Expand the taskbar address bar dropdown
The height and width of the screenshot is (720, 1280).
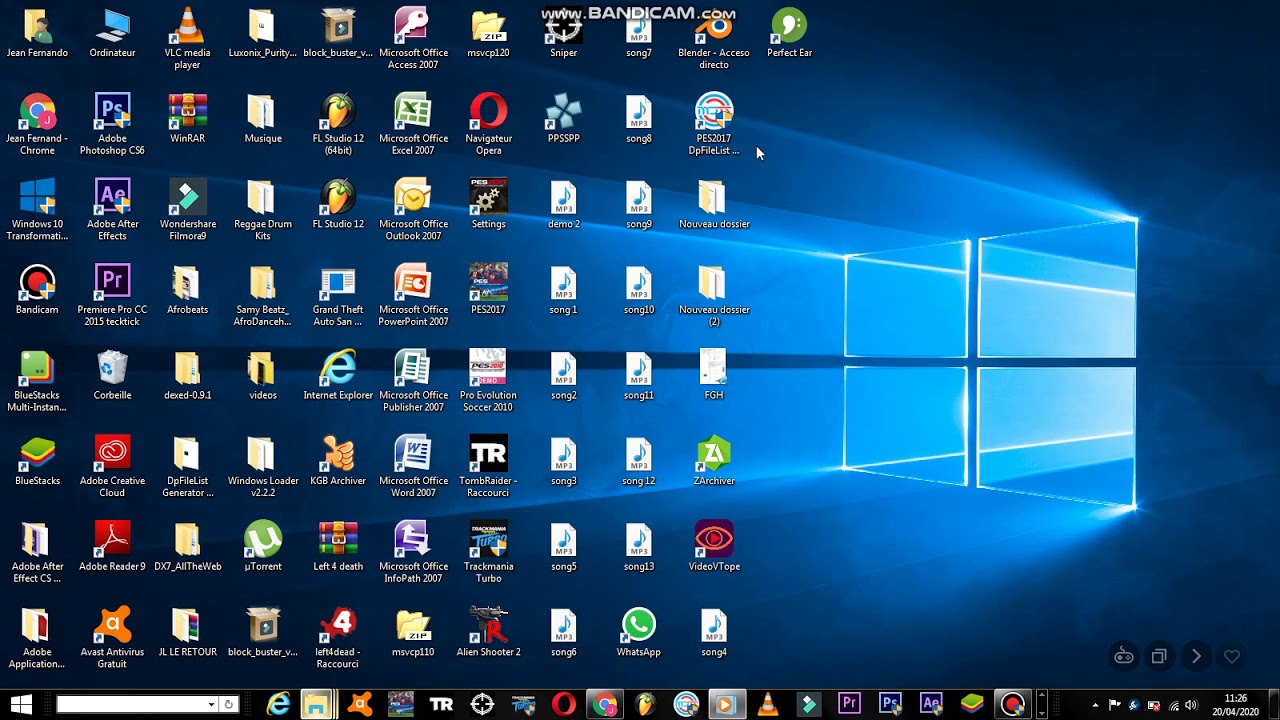point(211,704)
